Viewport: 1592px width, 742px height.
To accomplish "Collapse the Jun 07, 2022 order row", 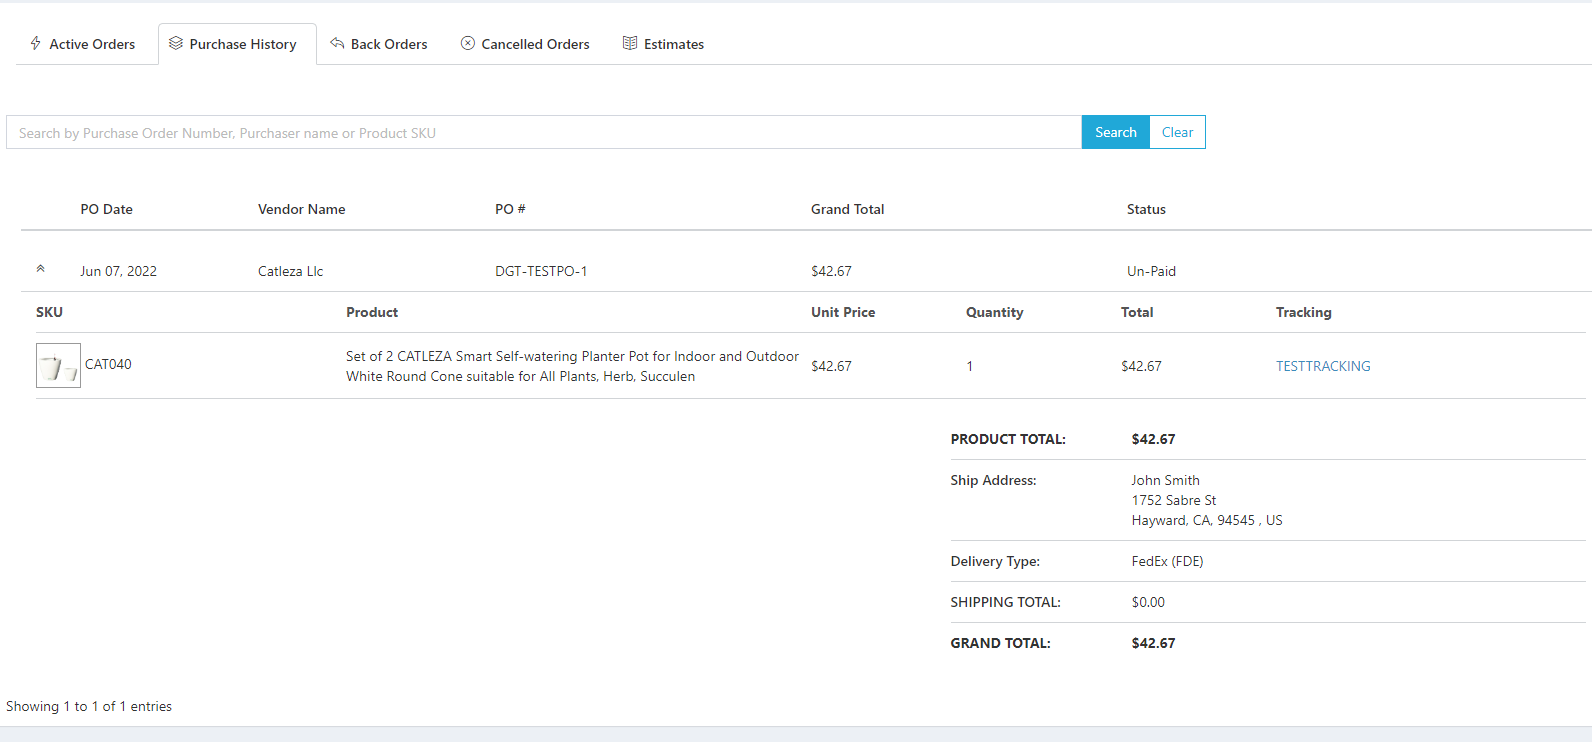I will [40, 269].
